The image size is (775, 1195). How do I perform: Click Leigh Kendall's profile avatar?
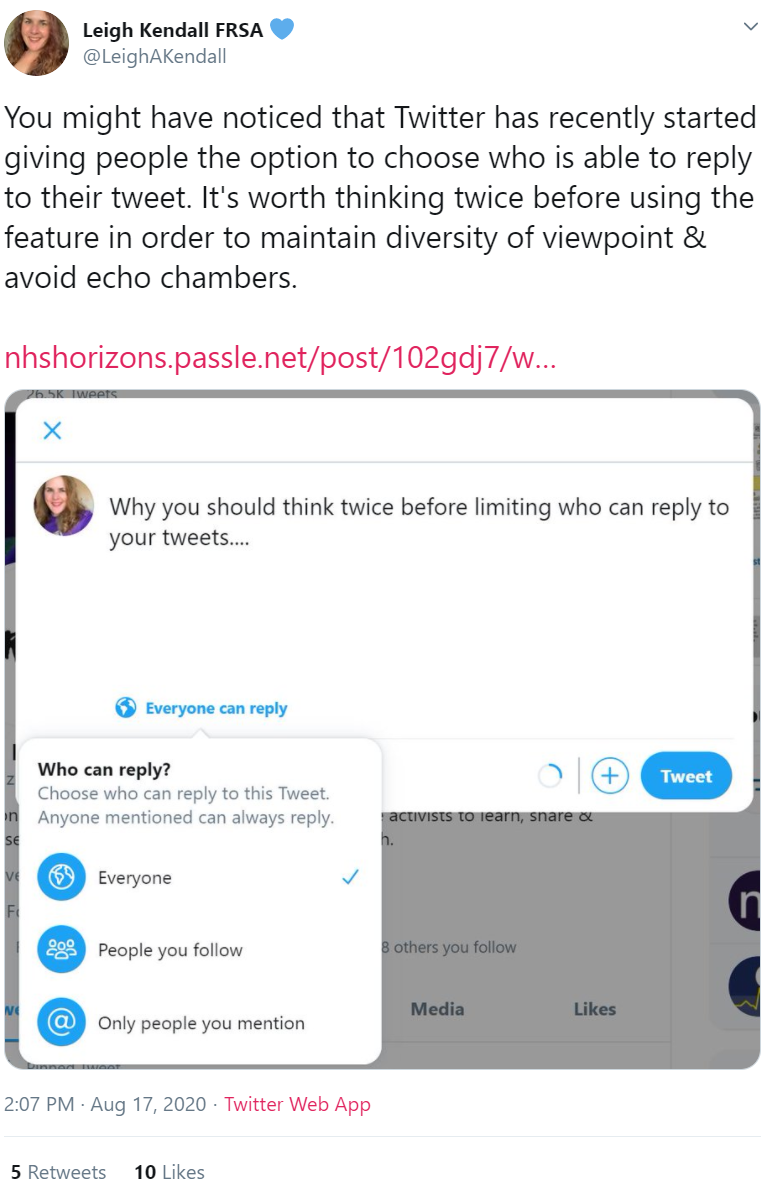(37, 43)
